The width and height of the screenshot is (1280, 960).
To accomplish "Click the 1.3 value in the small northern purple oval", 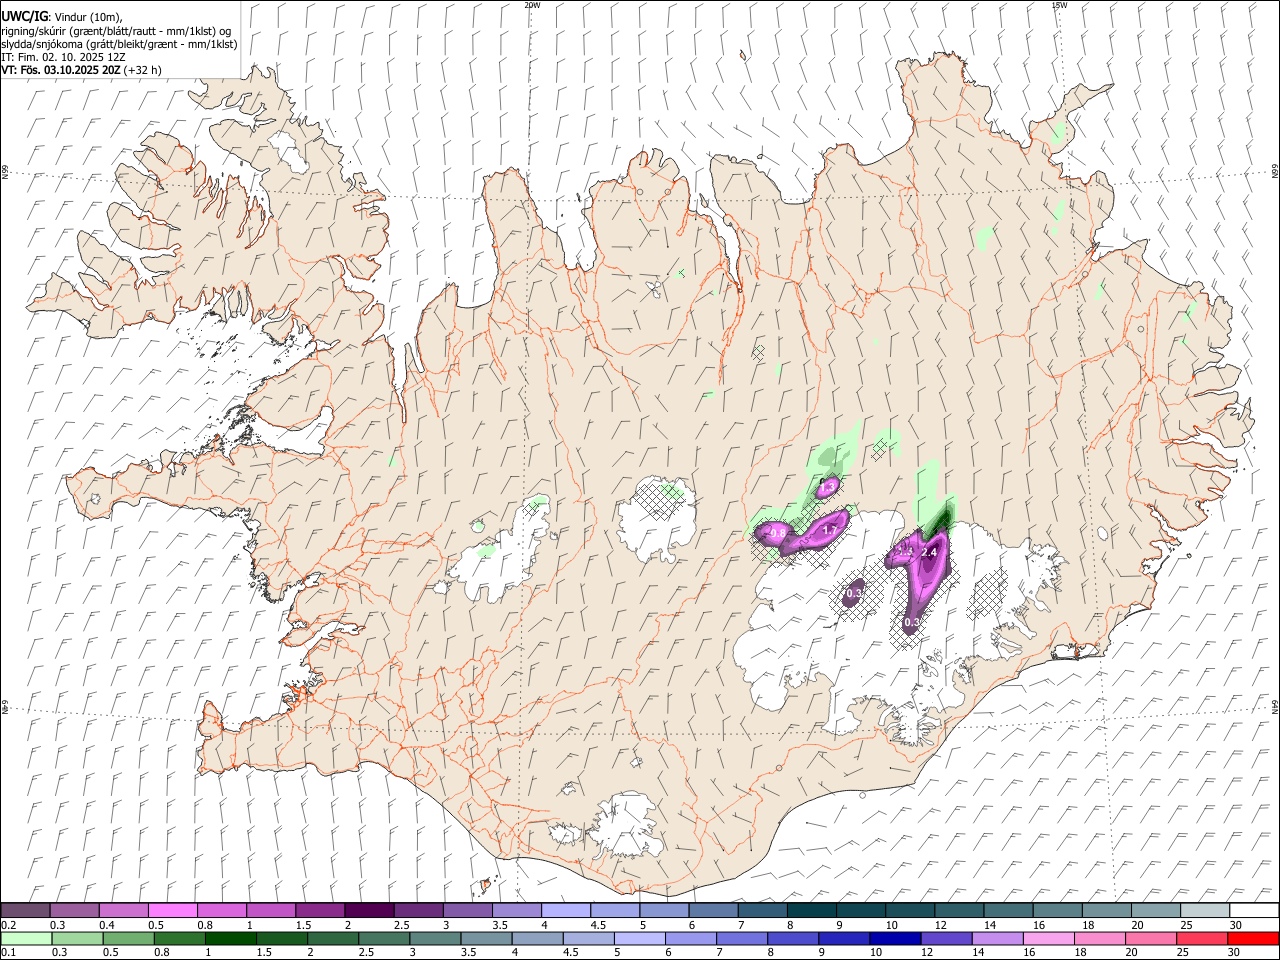I will 828,486.
